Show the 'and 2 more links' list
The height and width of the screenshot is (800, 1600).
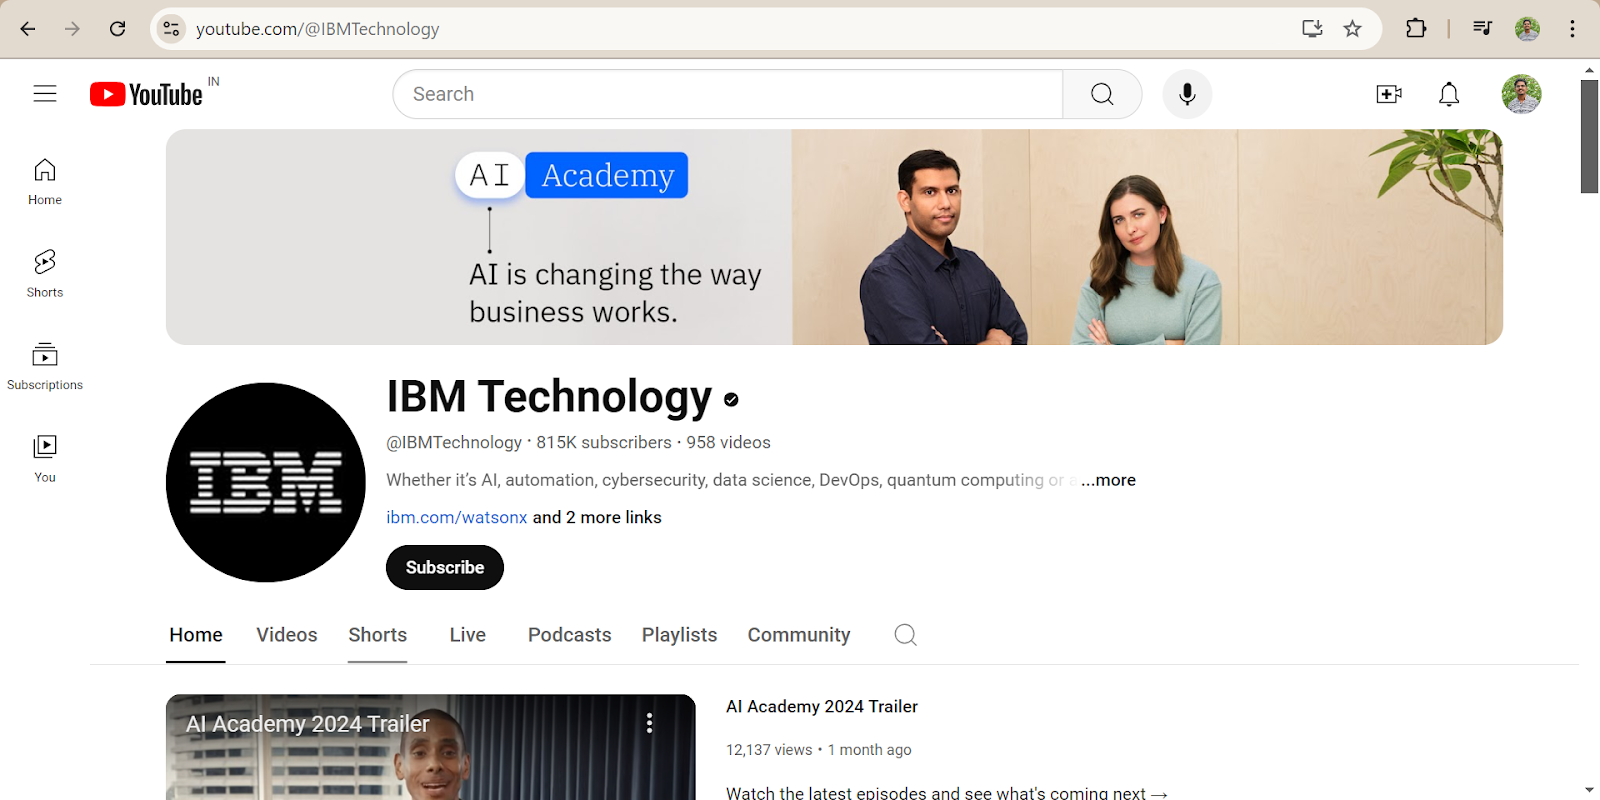click(x=597, y=517)
